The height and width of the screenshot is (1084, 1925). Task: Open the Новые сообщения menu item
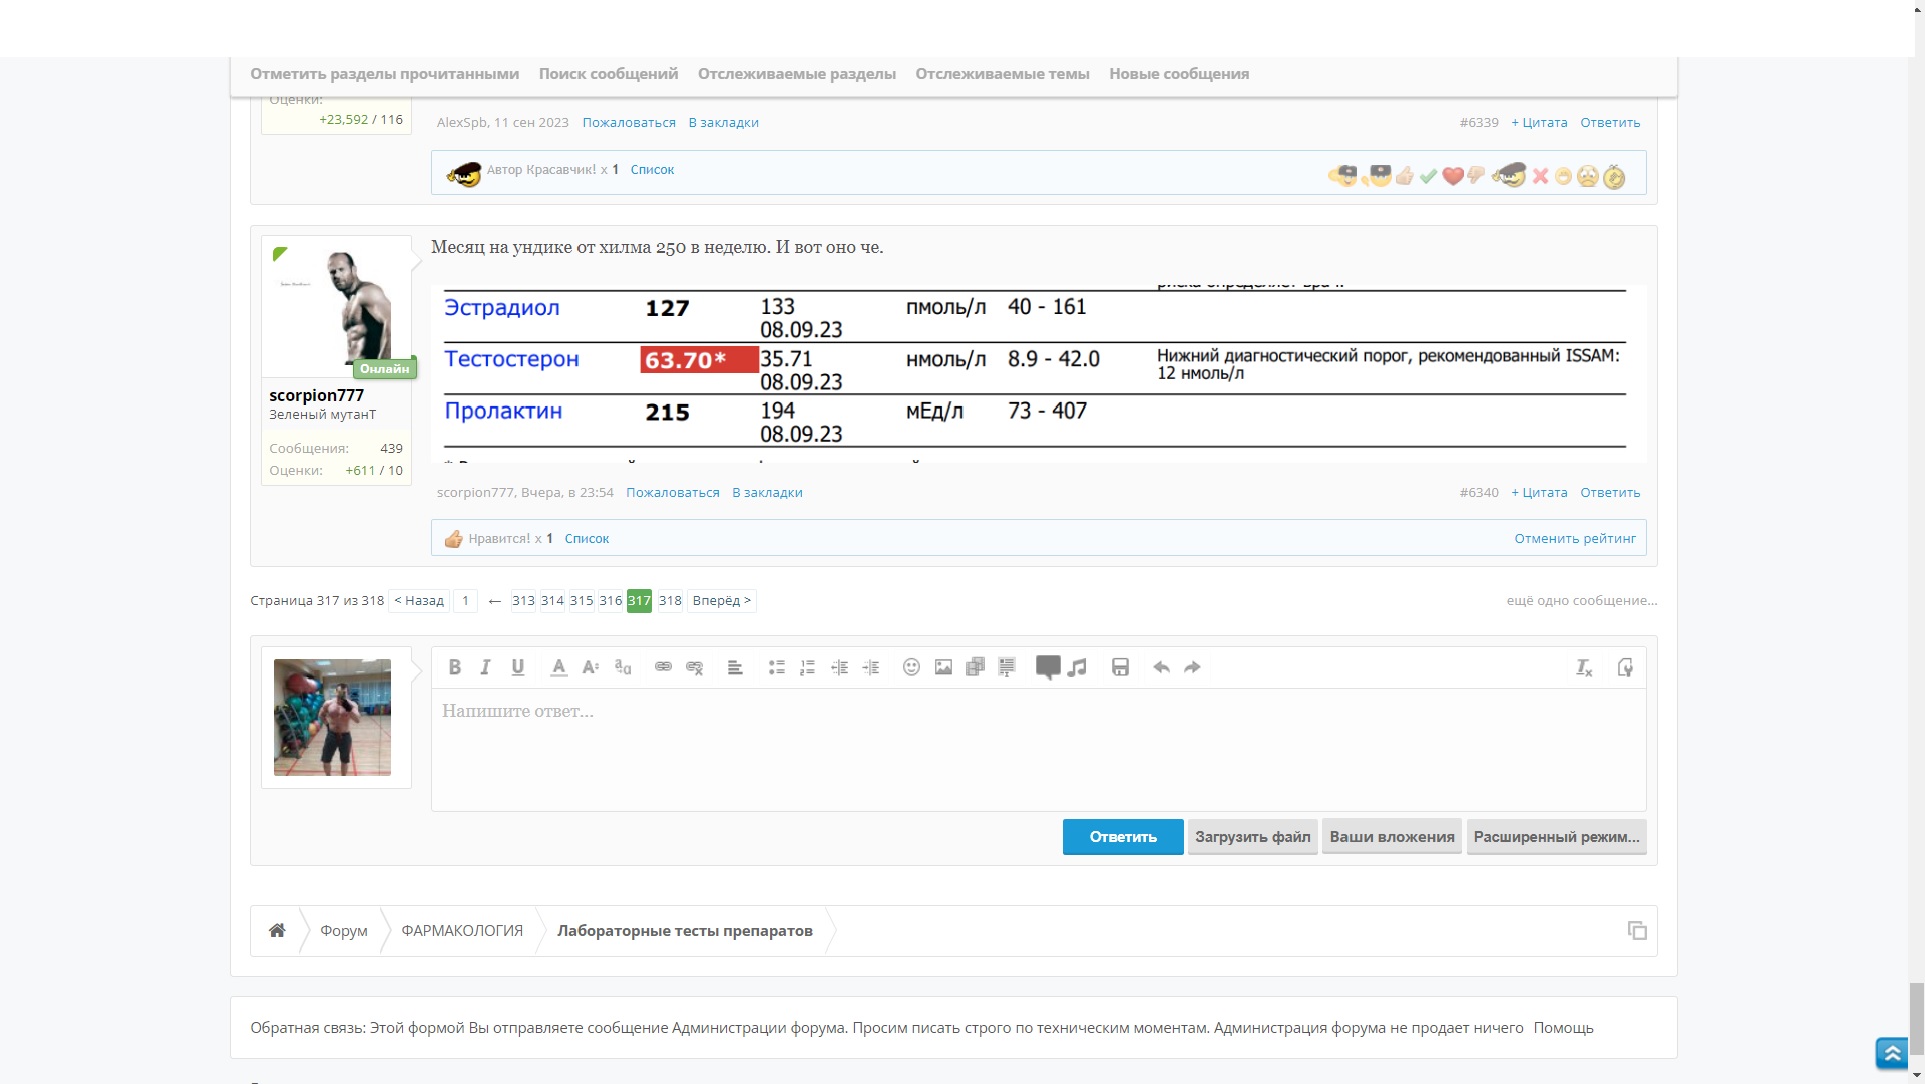tap(1178, 74)
